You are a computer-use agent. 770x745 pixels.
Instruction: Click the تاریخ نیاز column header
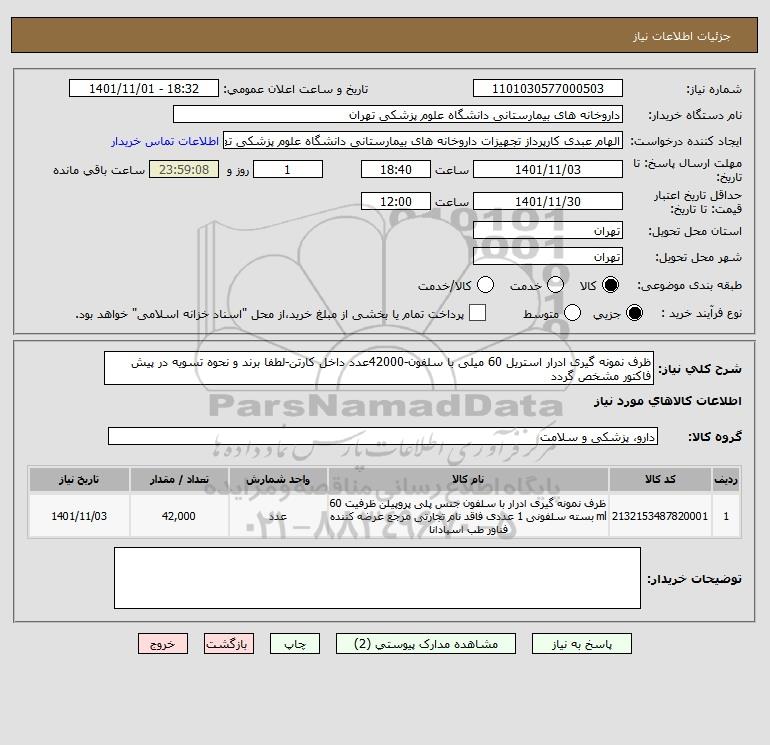(79, 479)
